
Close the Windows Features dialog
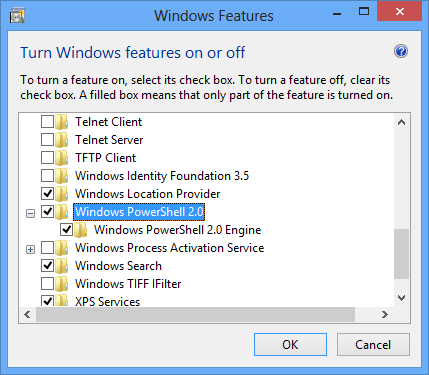[x=399, y=12]
